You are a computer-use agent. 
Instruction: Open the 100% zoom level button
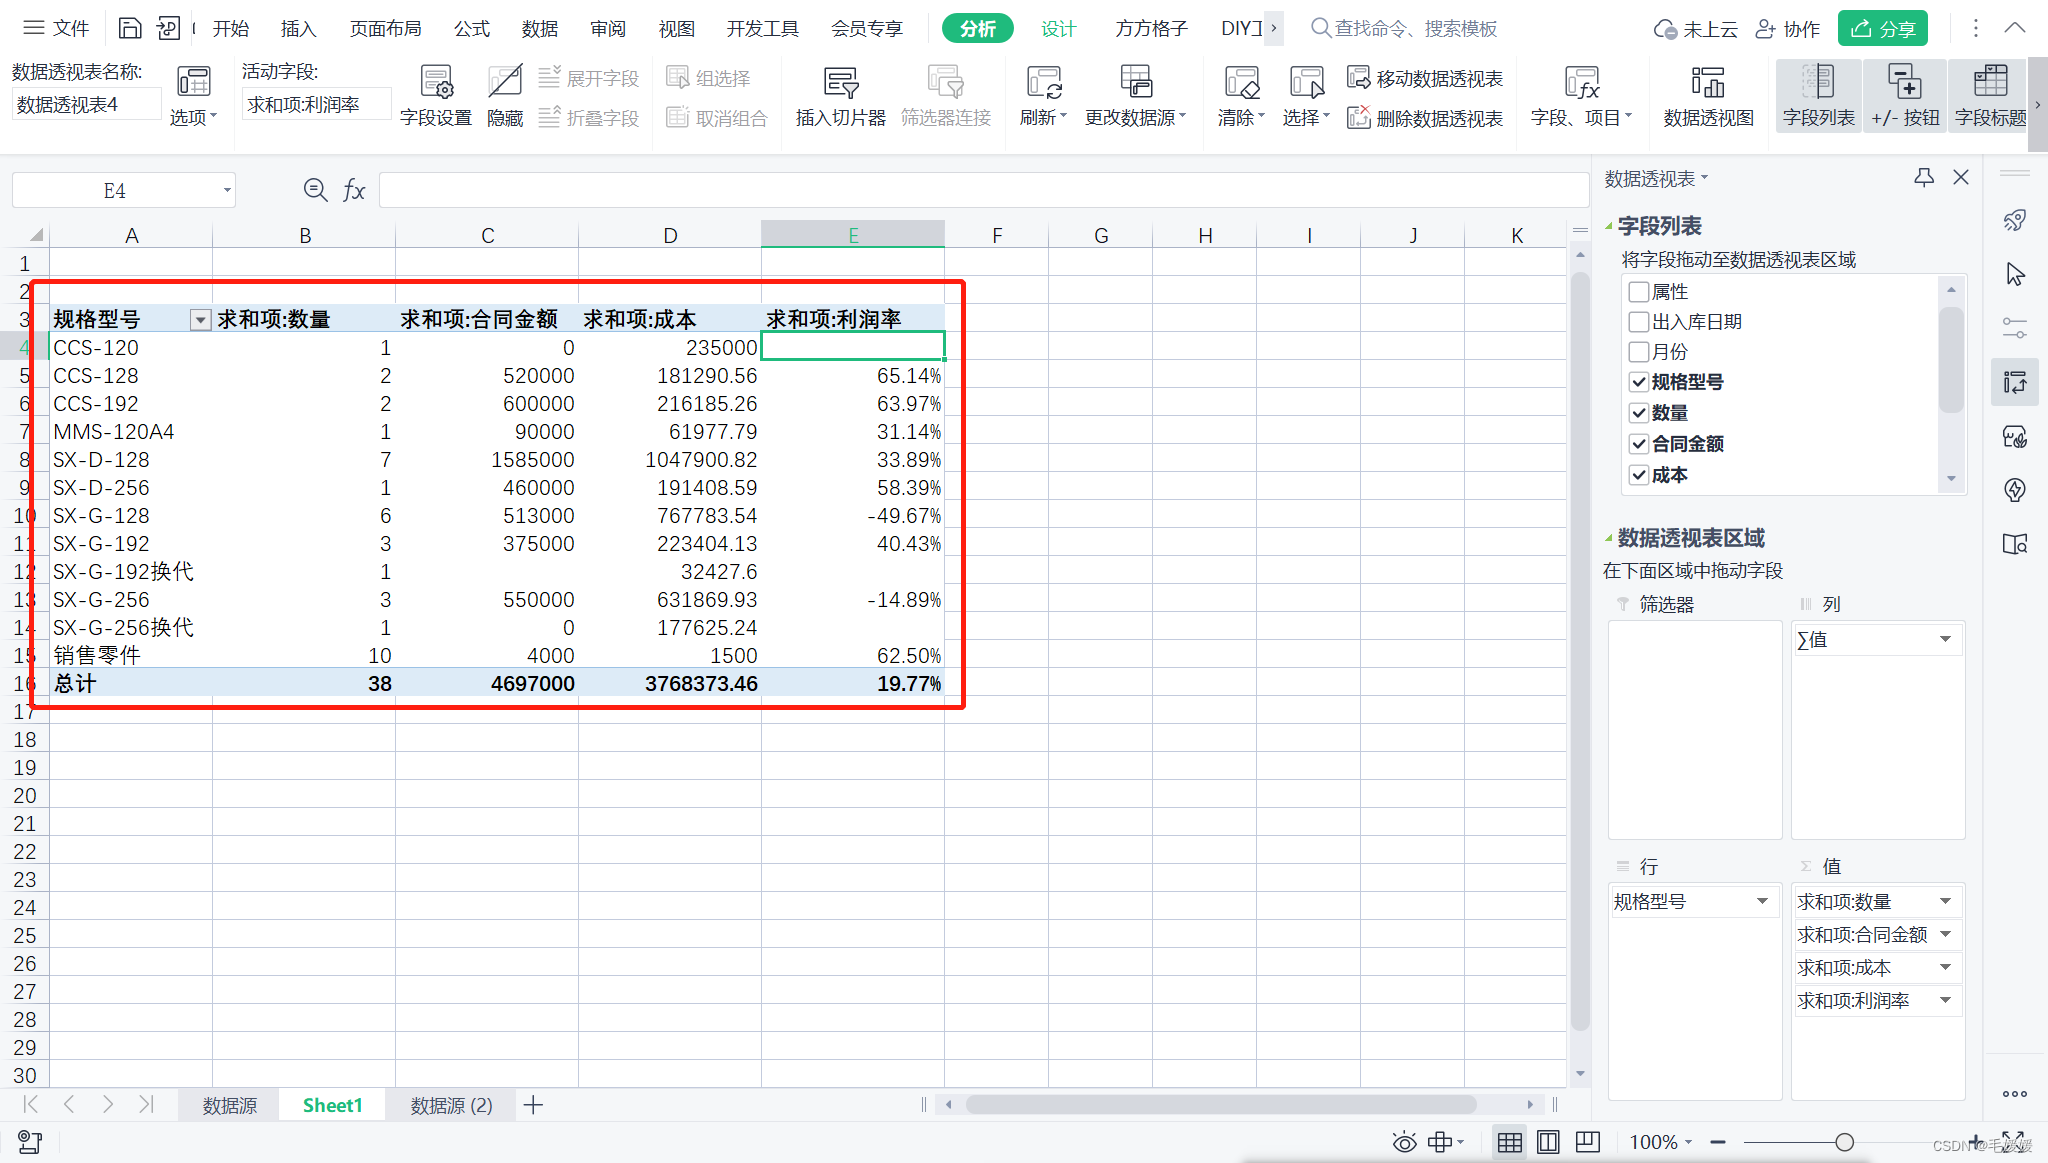pyautogui.click(x=1661, y=1142)
